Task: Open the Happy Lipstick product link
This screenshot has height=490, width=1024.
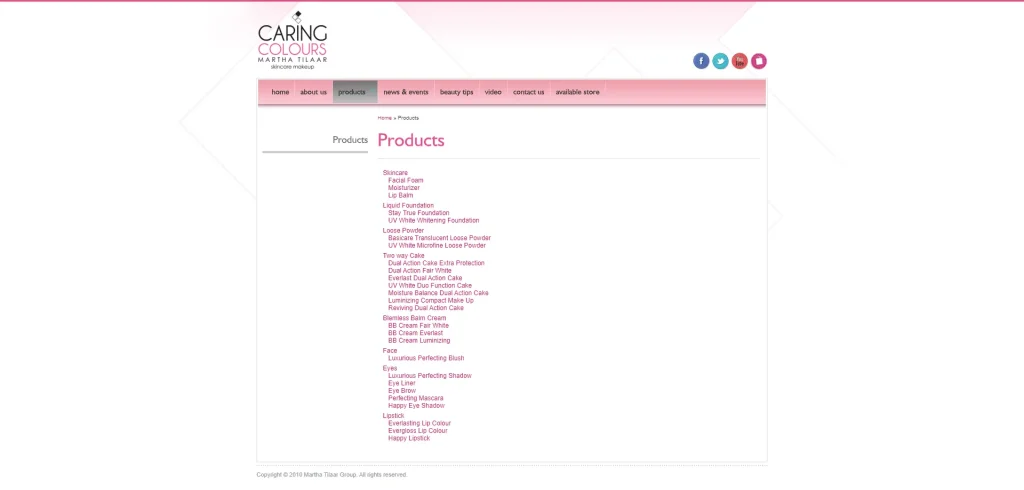Action: [409, 438]
